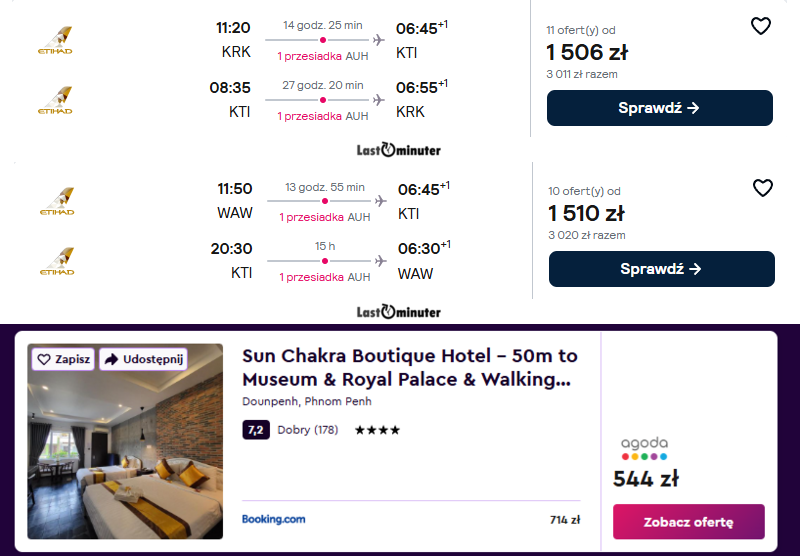Save Sun Chakra hotel with Zapisz
800x556 pixels.
click(63, 359)
